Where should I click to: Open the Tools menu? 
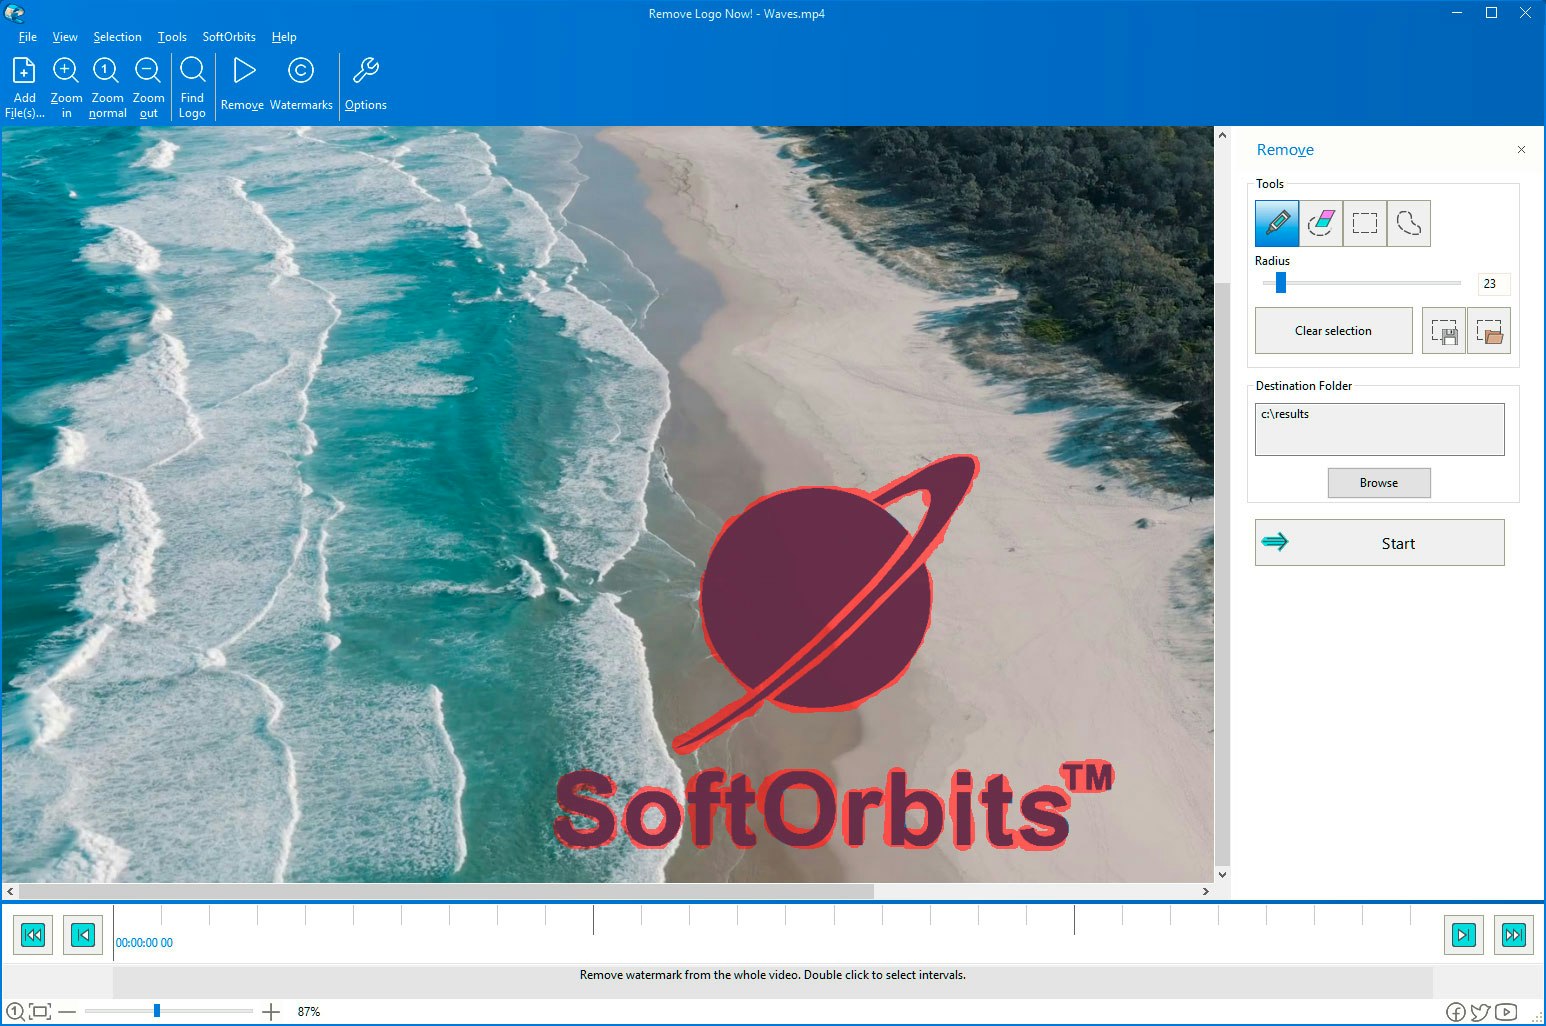coord(172,37)
